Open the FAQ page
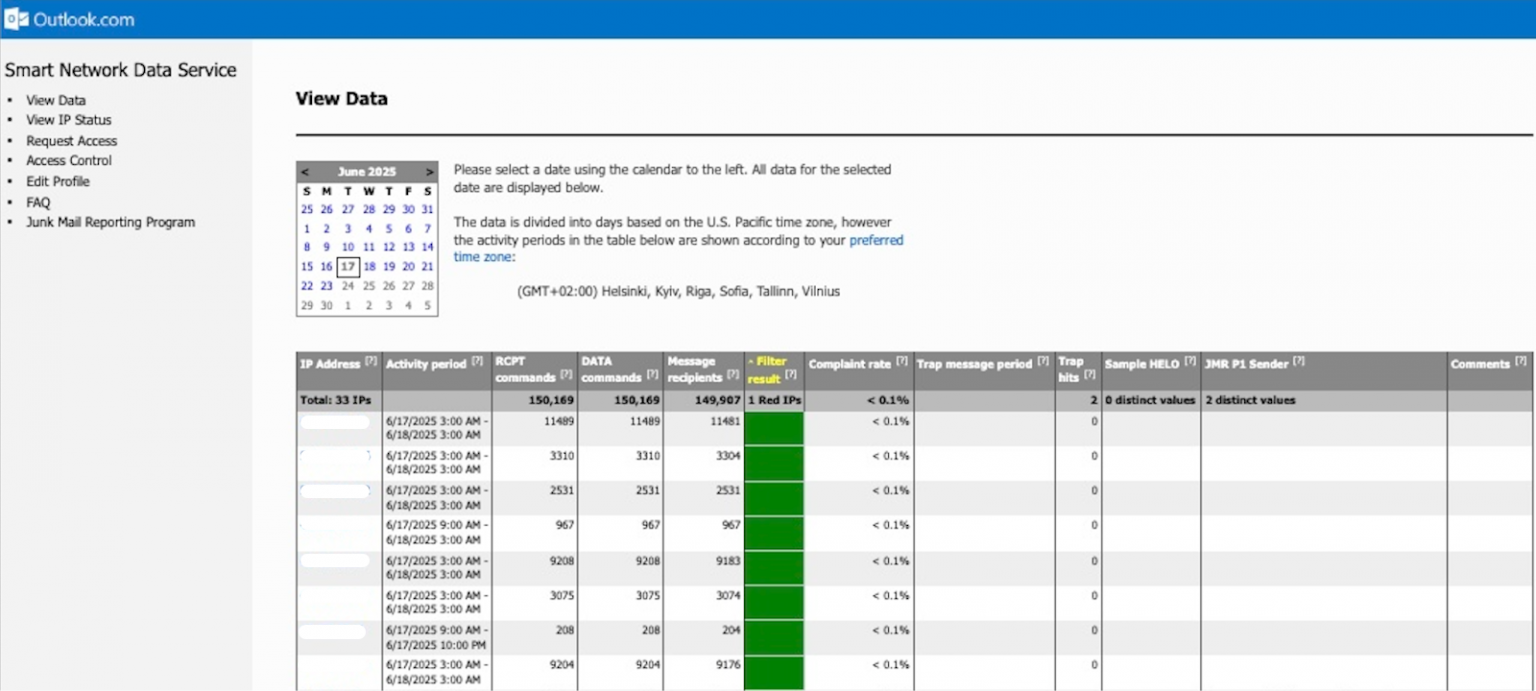The width and height of the screenshot is (1536, 691). coord(37,202)
